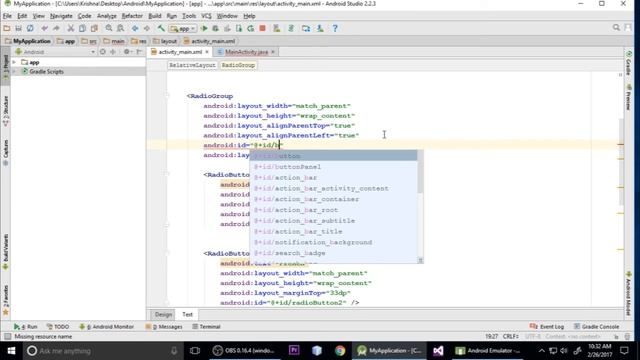This screenshot has width=640, height=360.
Task: Open the Android Monitor tool window
Action: click(107, 327)
